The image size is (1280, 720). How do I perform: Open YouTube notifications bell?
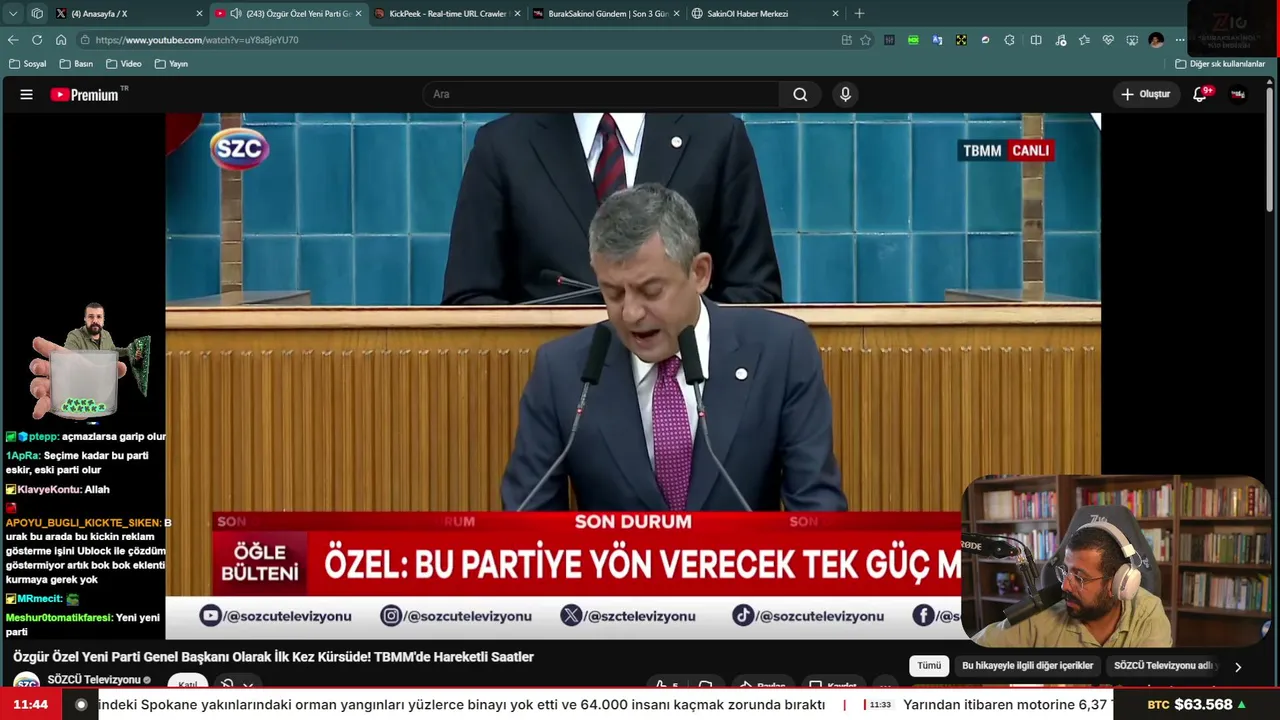coord(1200,94)
